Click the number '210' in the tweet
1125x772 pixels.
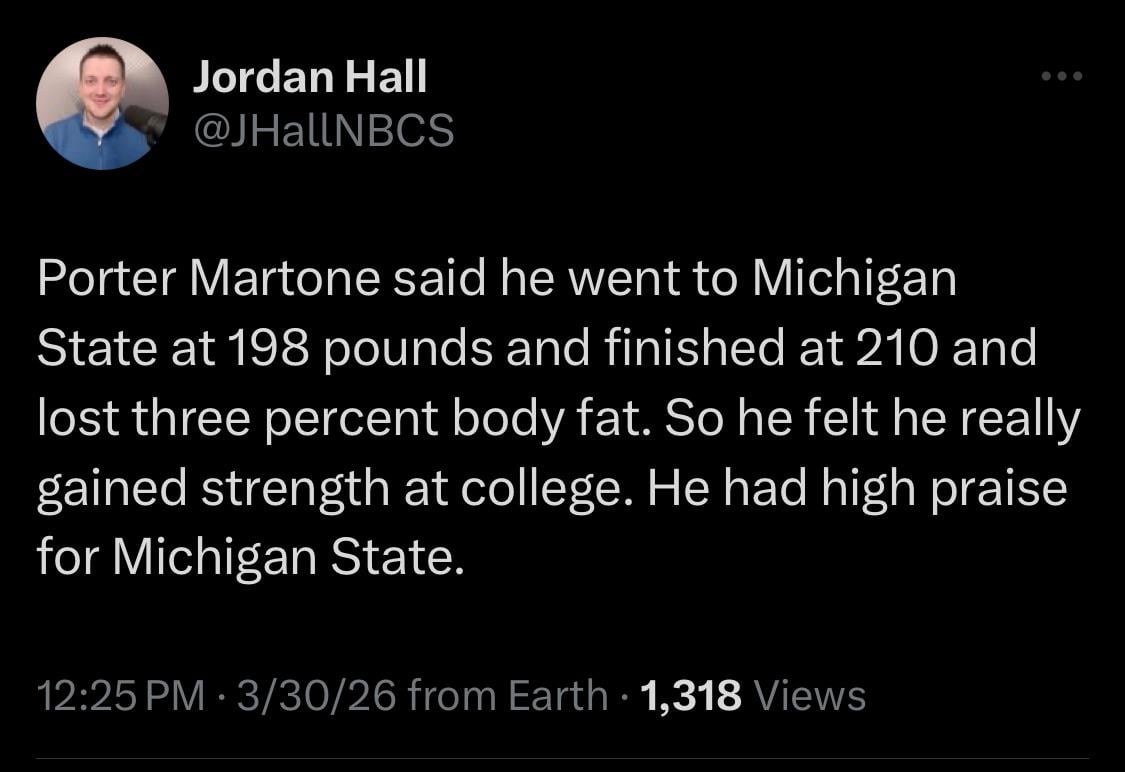898,350
